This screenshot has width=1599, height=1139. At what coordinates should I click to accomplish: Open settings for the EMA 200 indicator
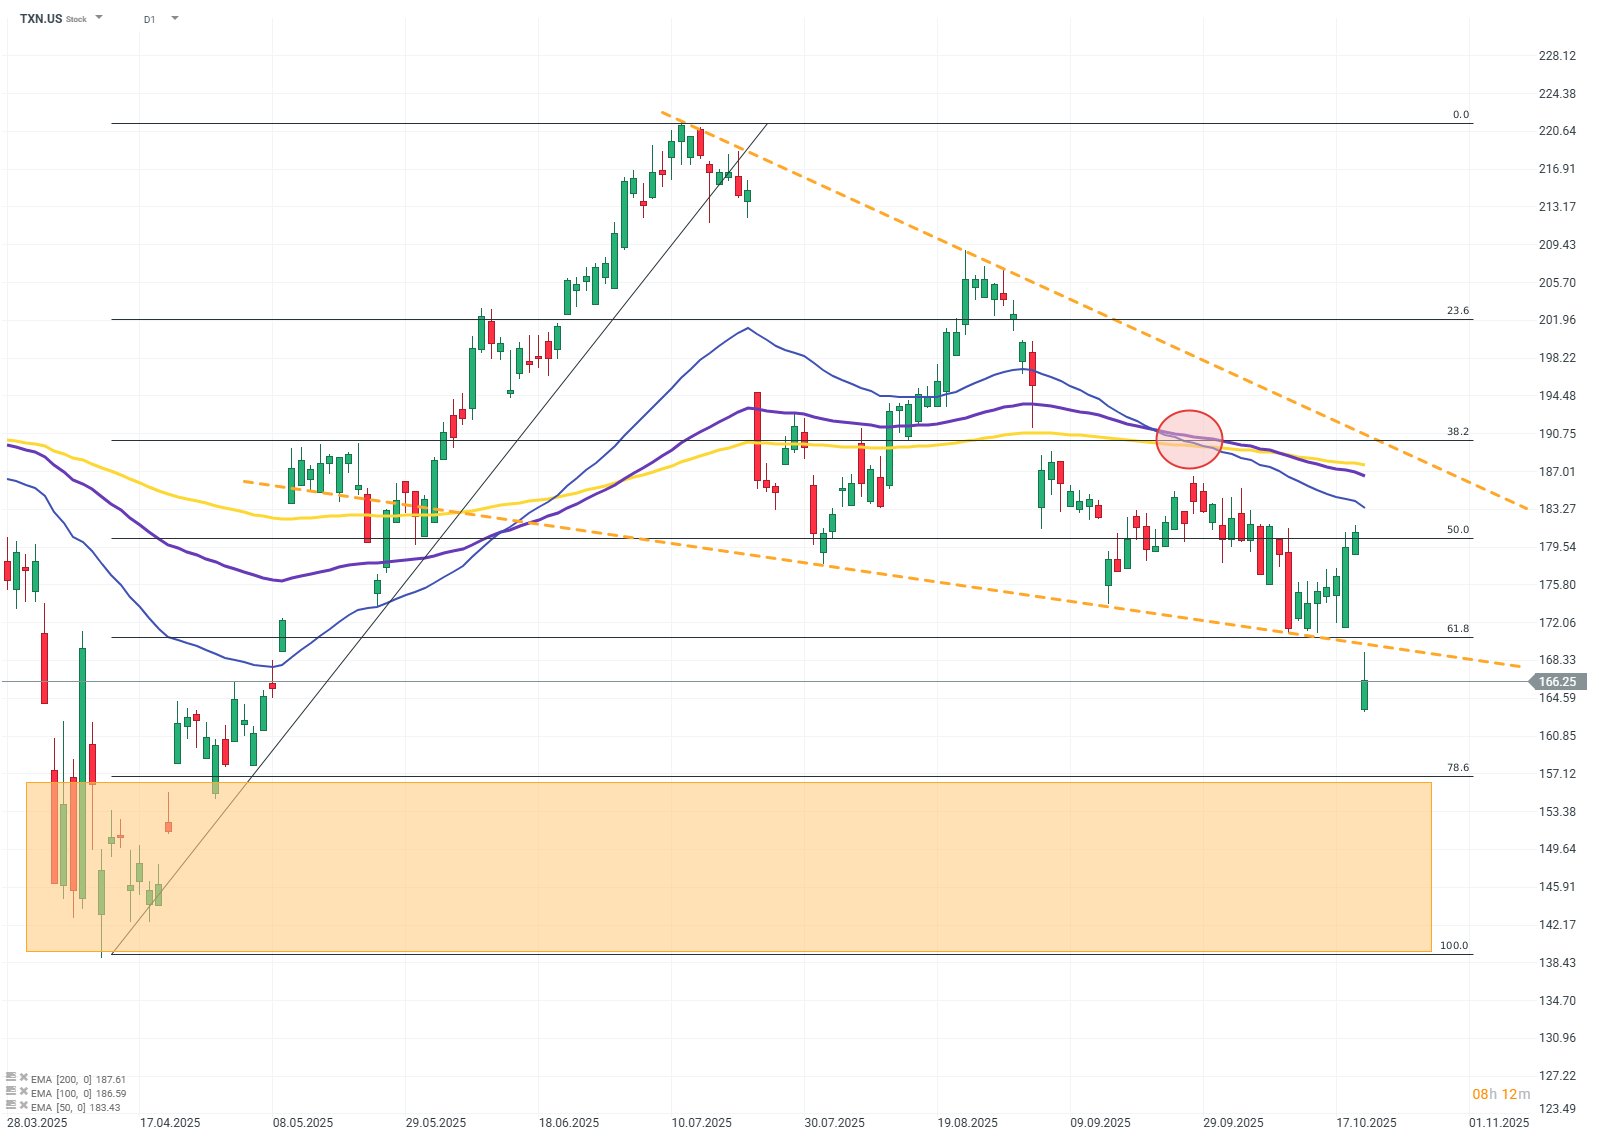click(x=11, y=1078)
